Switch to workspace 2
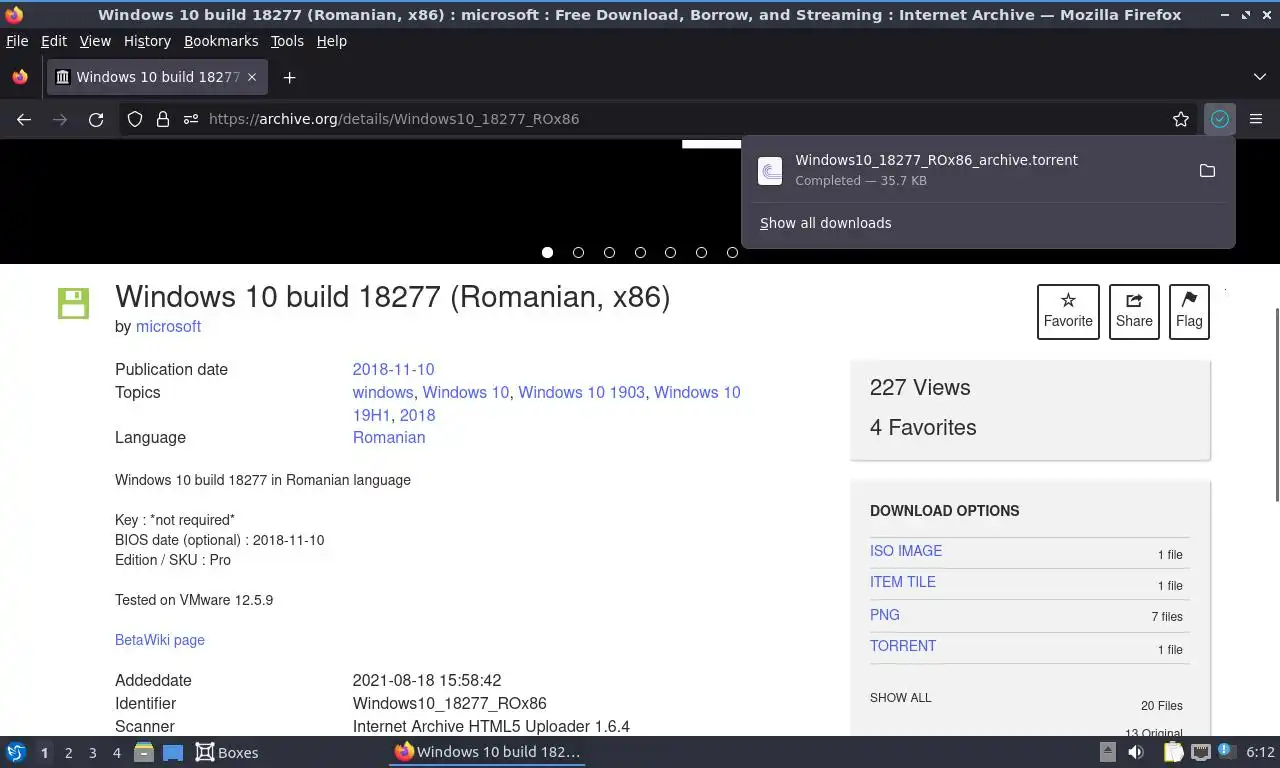The height and width of the screenshot is (768, 1280). tap(68, 753)
